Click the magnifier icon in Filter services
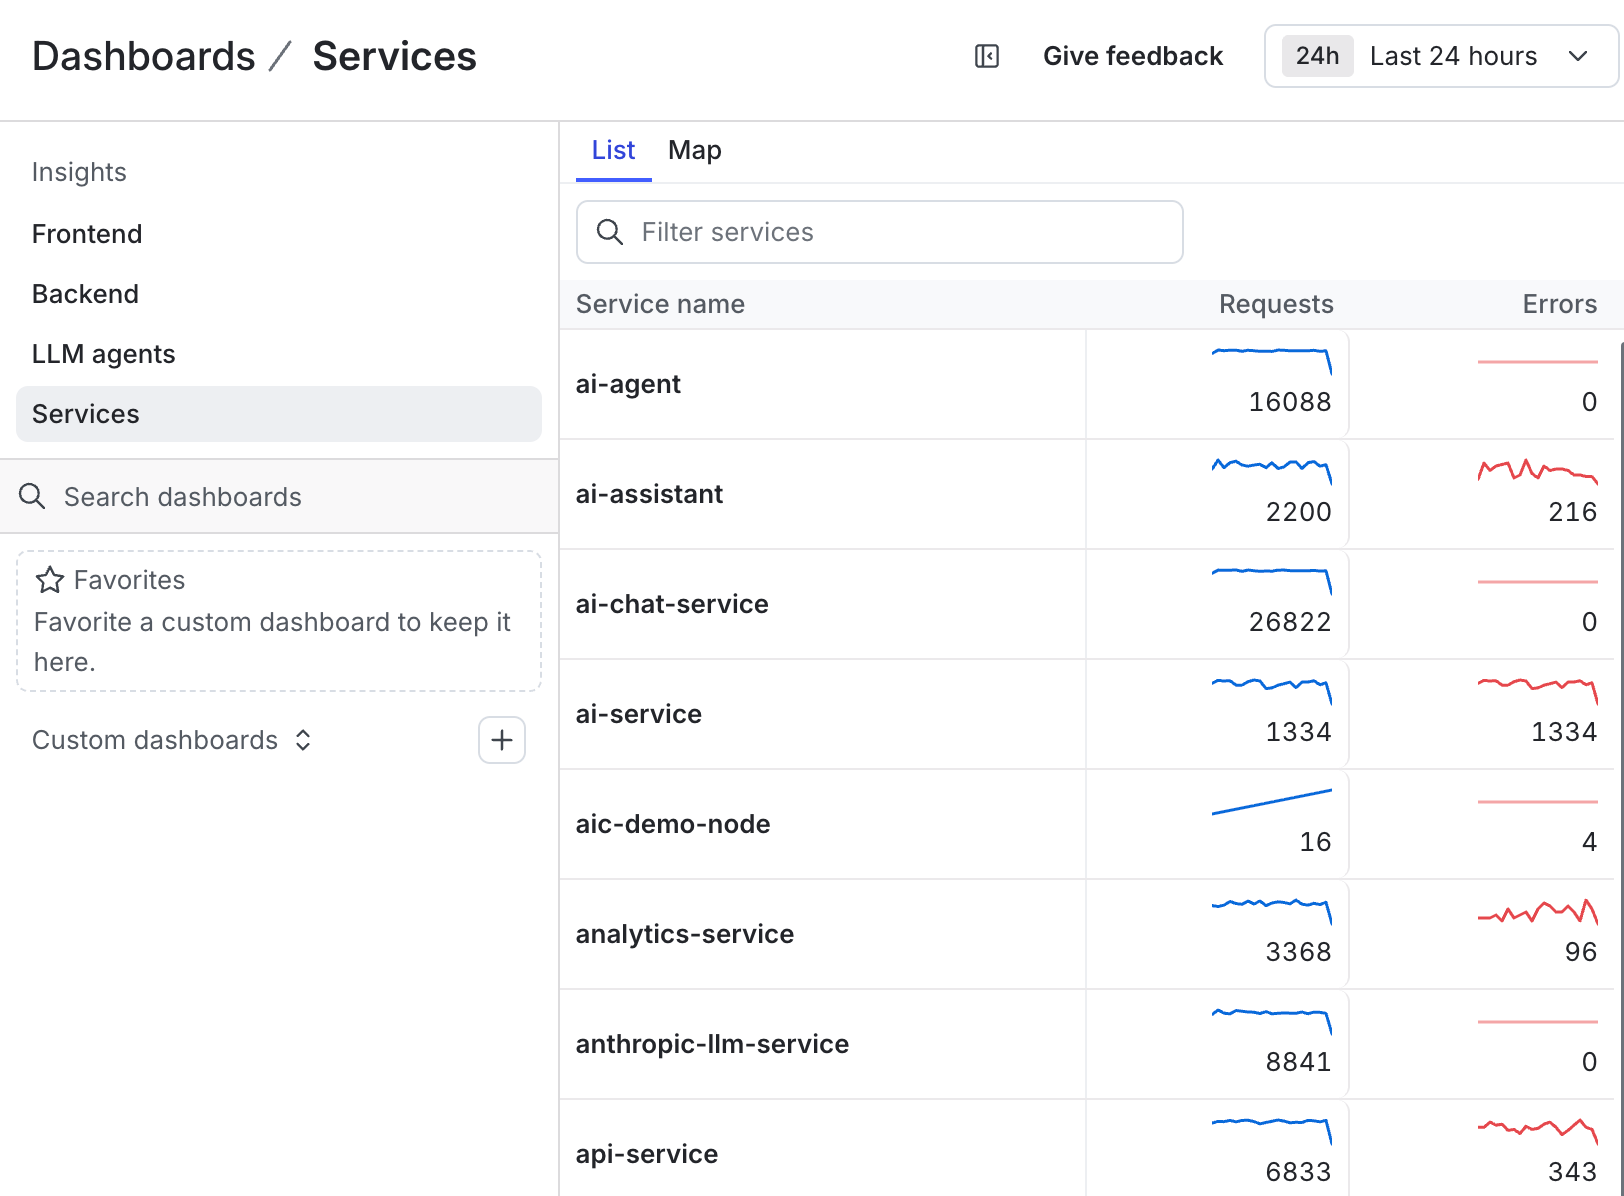This screenshot has width=1624, height=1196. pyautogui.click(x=610, y=232)
